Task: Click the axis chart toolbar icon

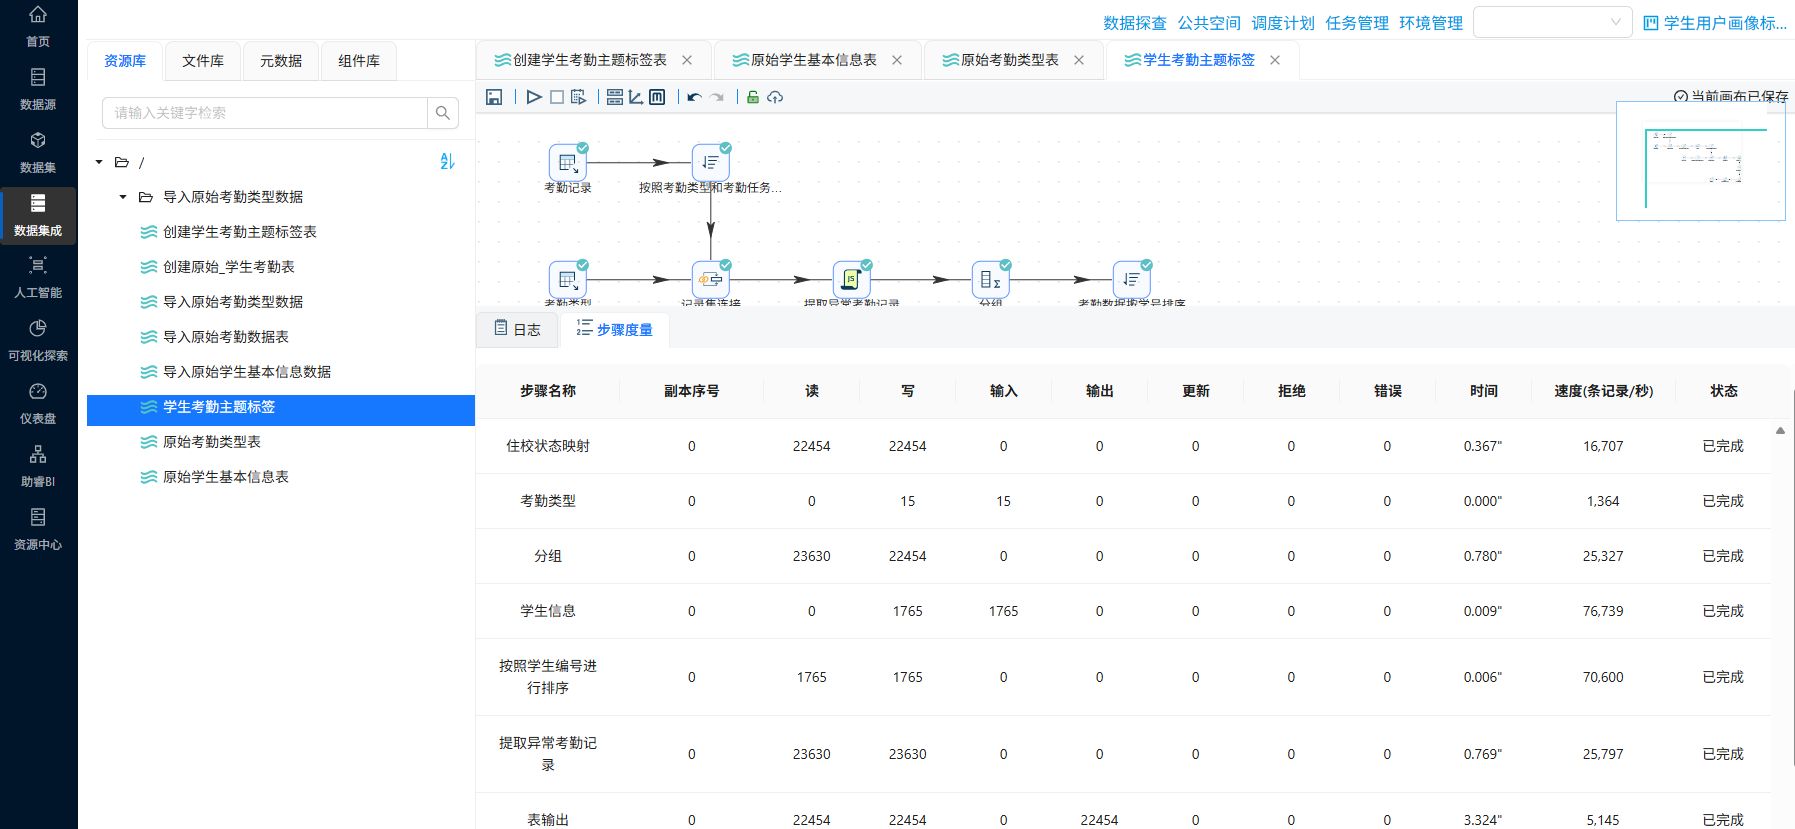Action: 636,97
